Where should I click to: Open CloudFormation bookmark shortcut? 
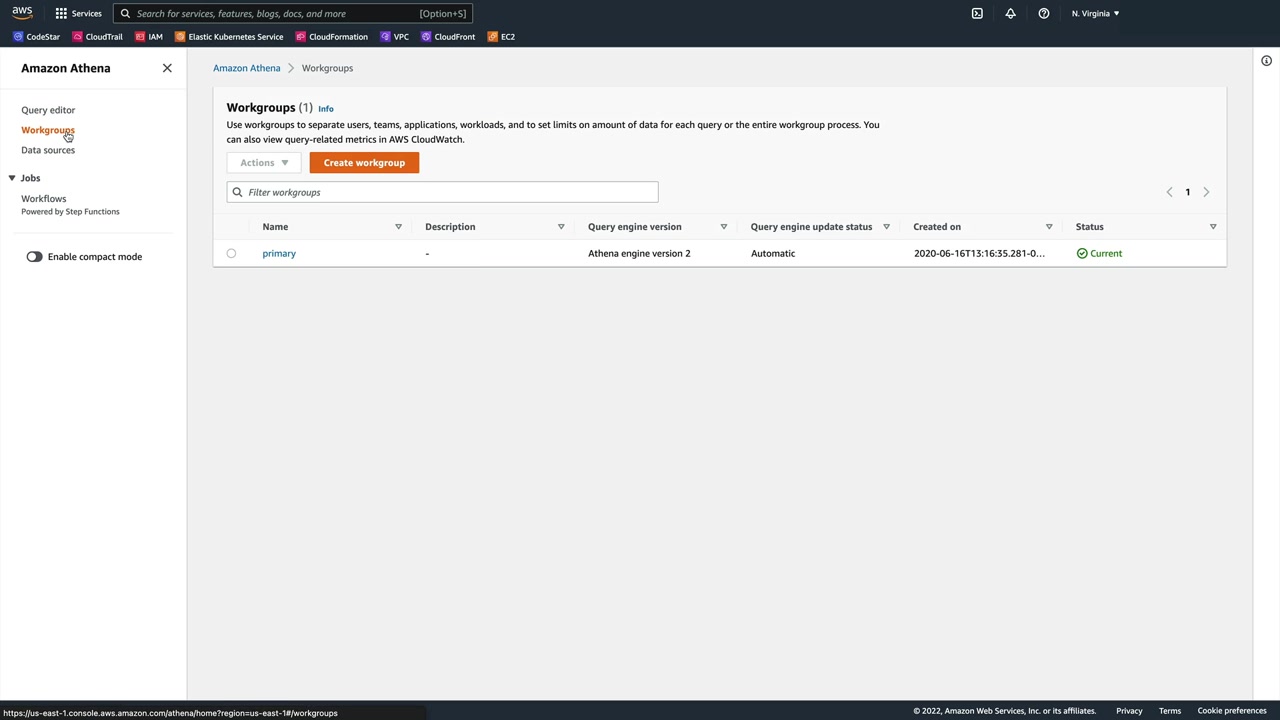(x=331, y=37)
